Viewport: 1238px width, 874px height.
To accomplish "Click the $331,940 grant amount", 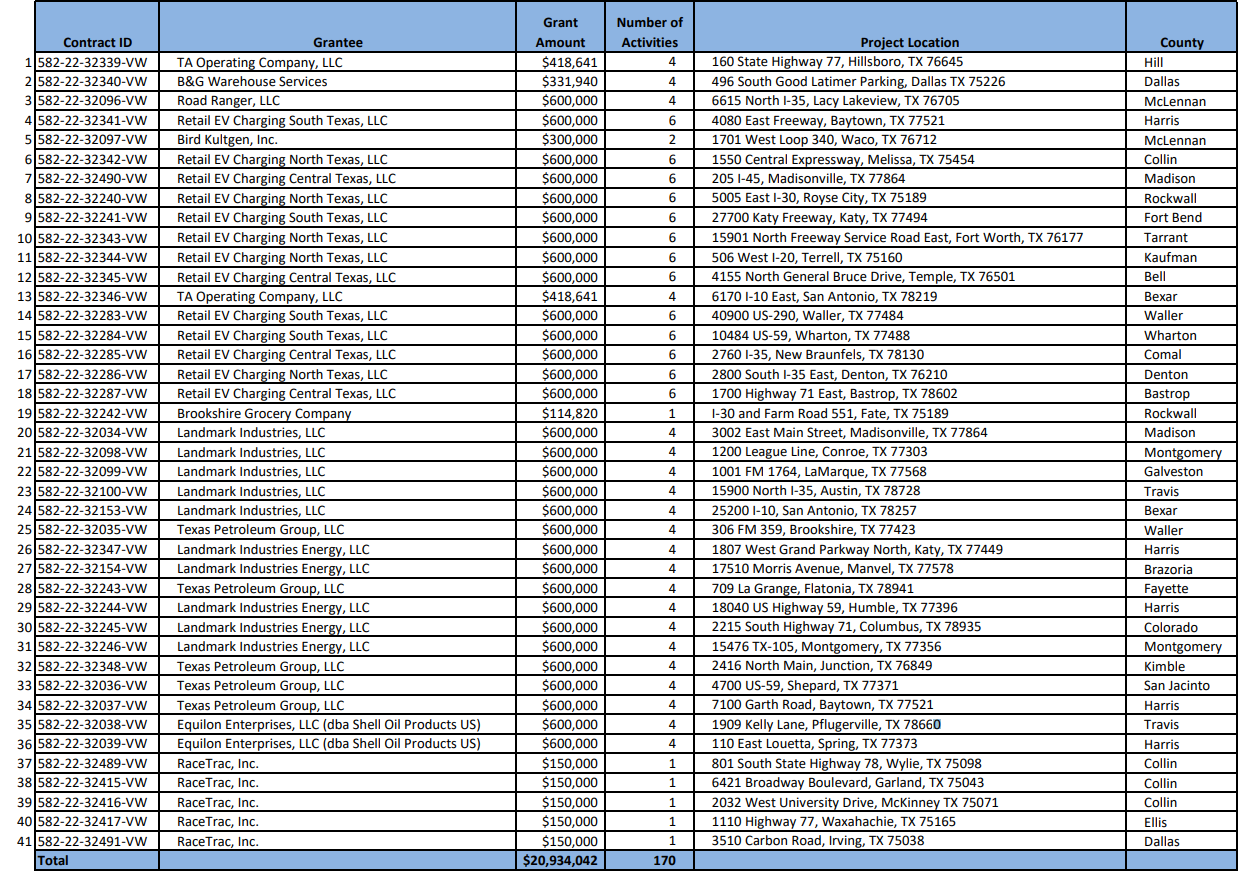I will pos(569,82).
